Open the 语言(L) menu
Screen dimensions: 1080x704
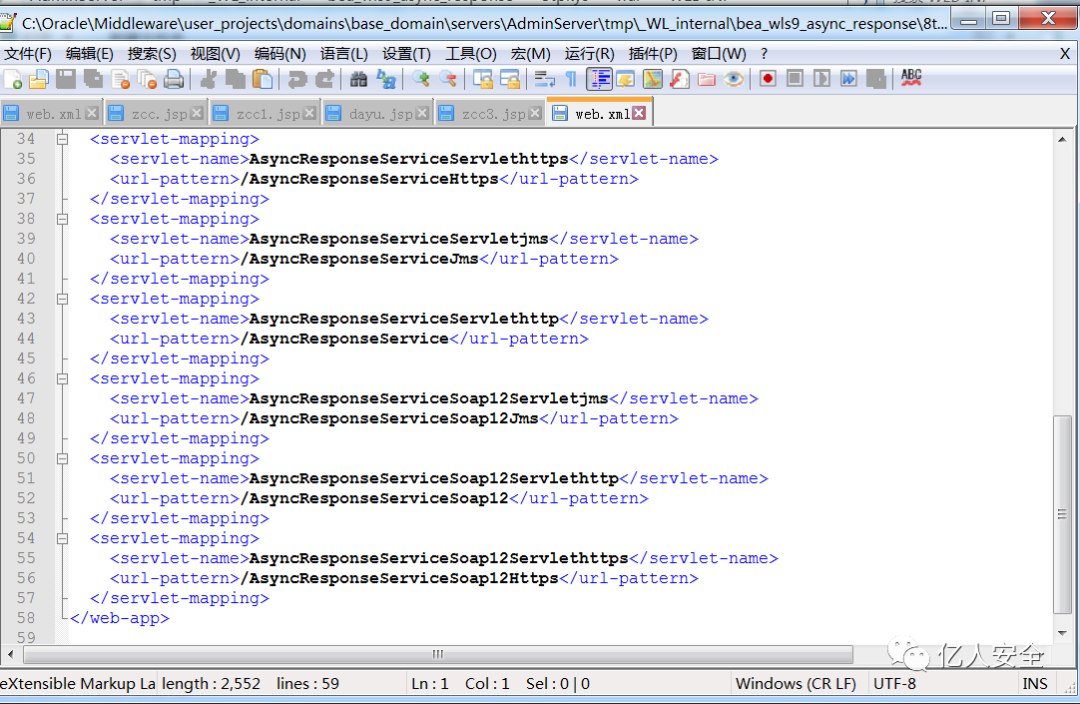pyautogui.click(x=344, y=54)
